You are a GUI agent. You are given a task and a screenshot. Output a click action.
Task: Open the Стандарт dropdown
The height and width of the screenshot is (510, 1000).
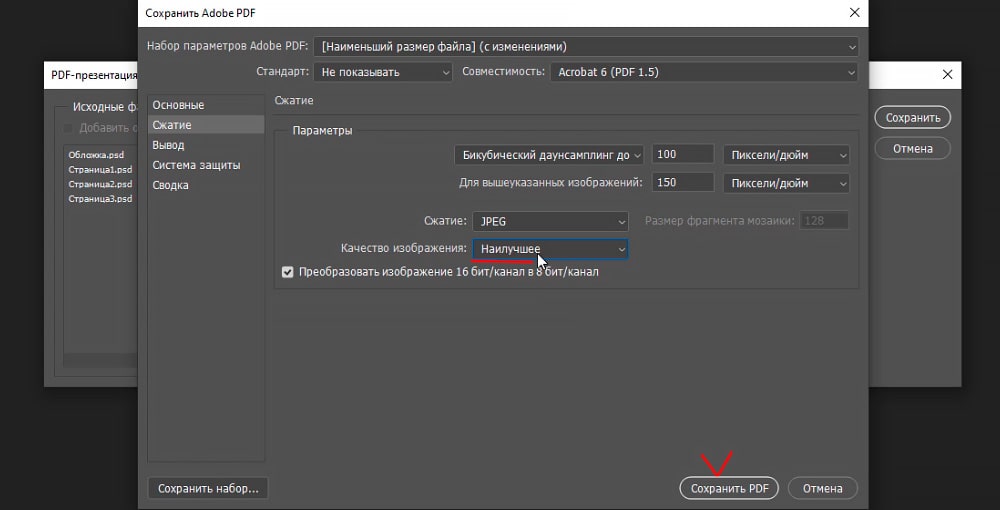pos(383,72)
